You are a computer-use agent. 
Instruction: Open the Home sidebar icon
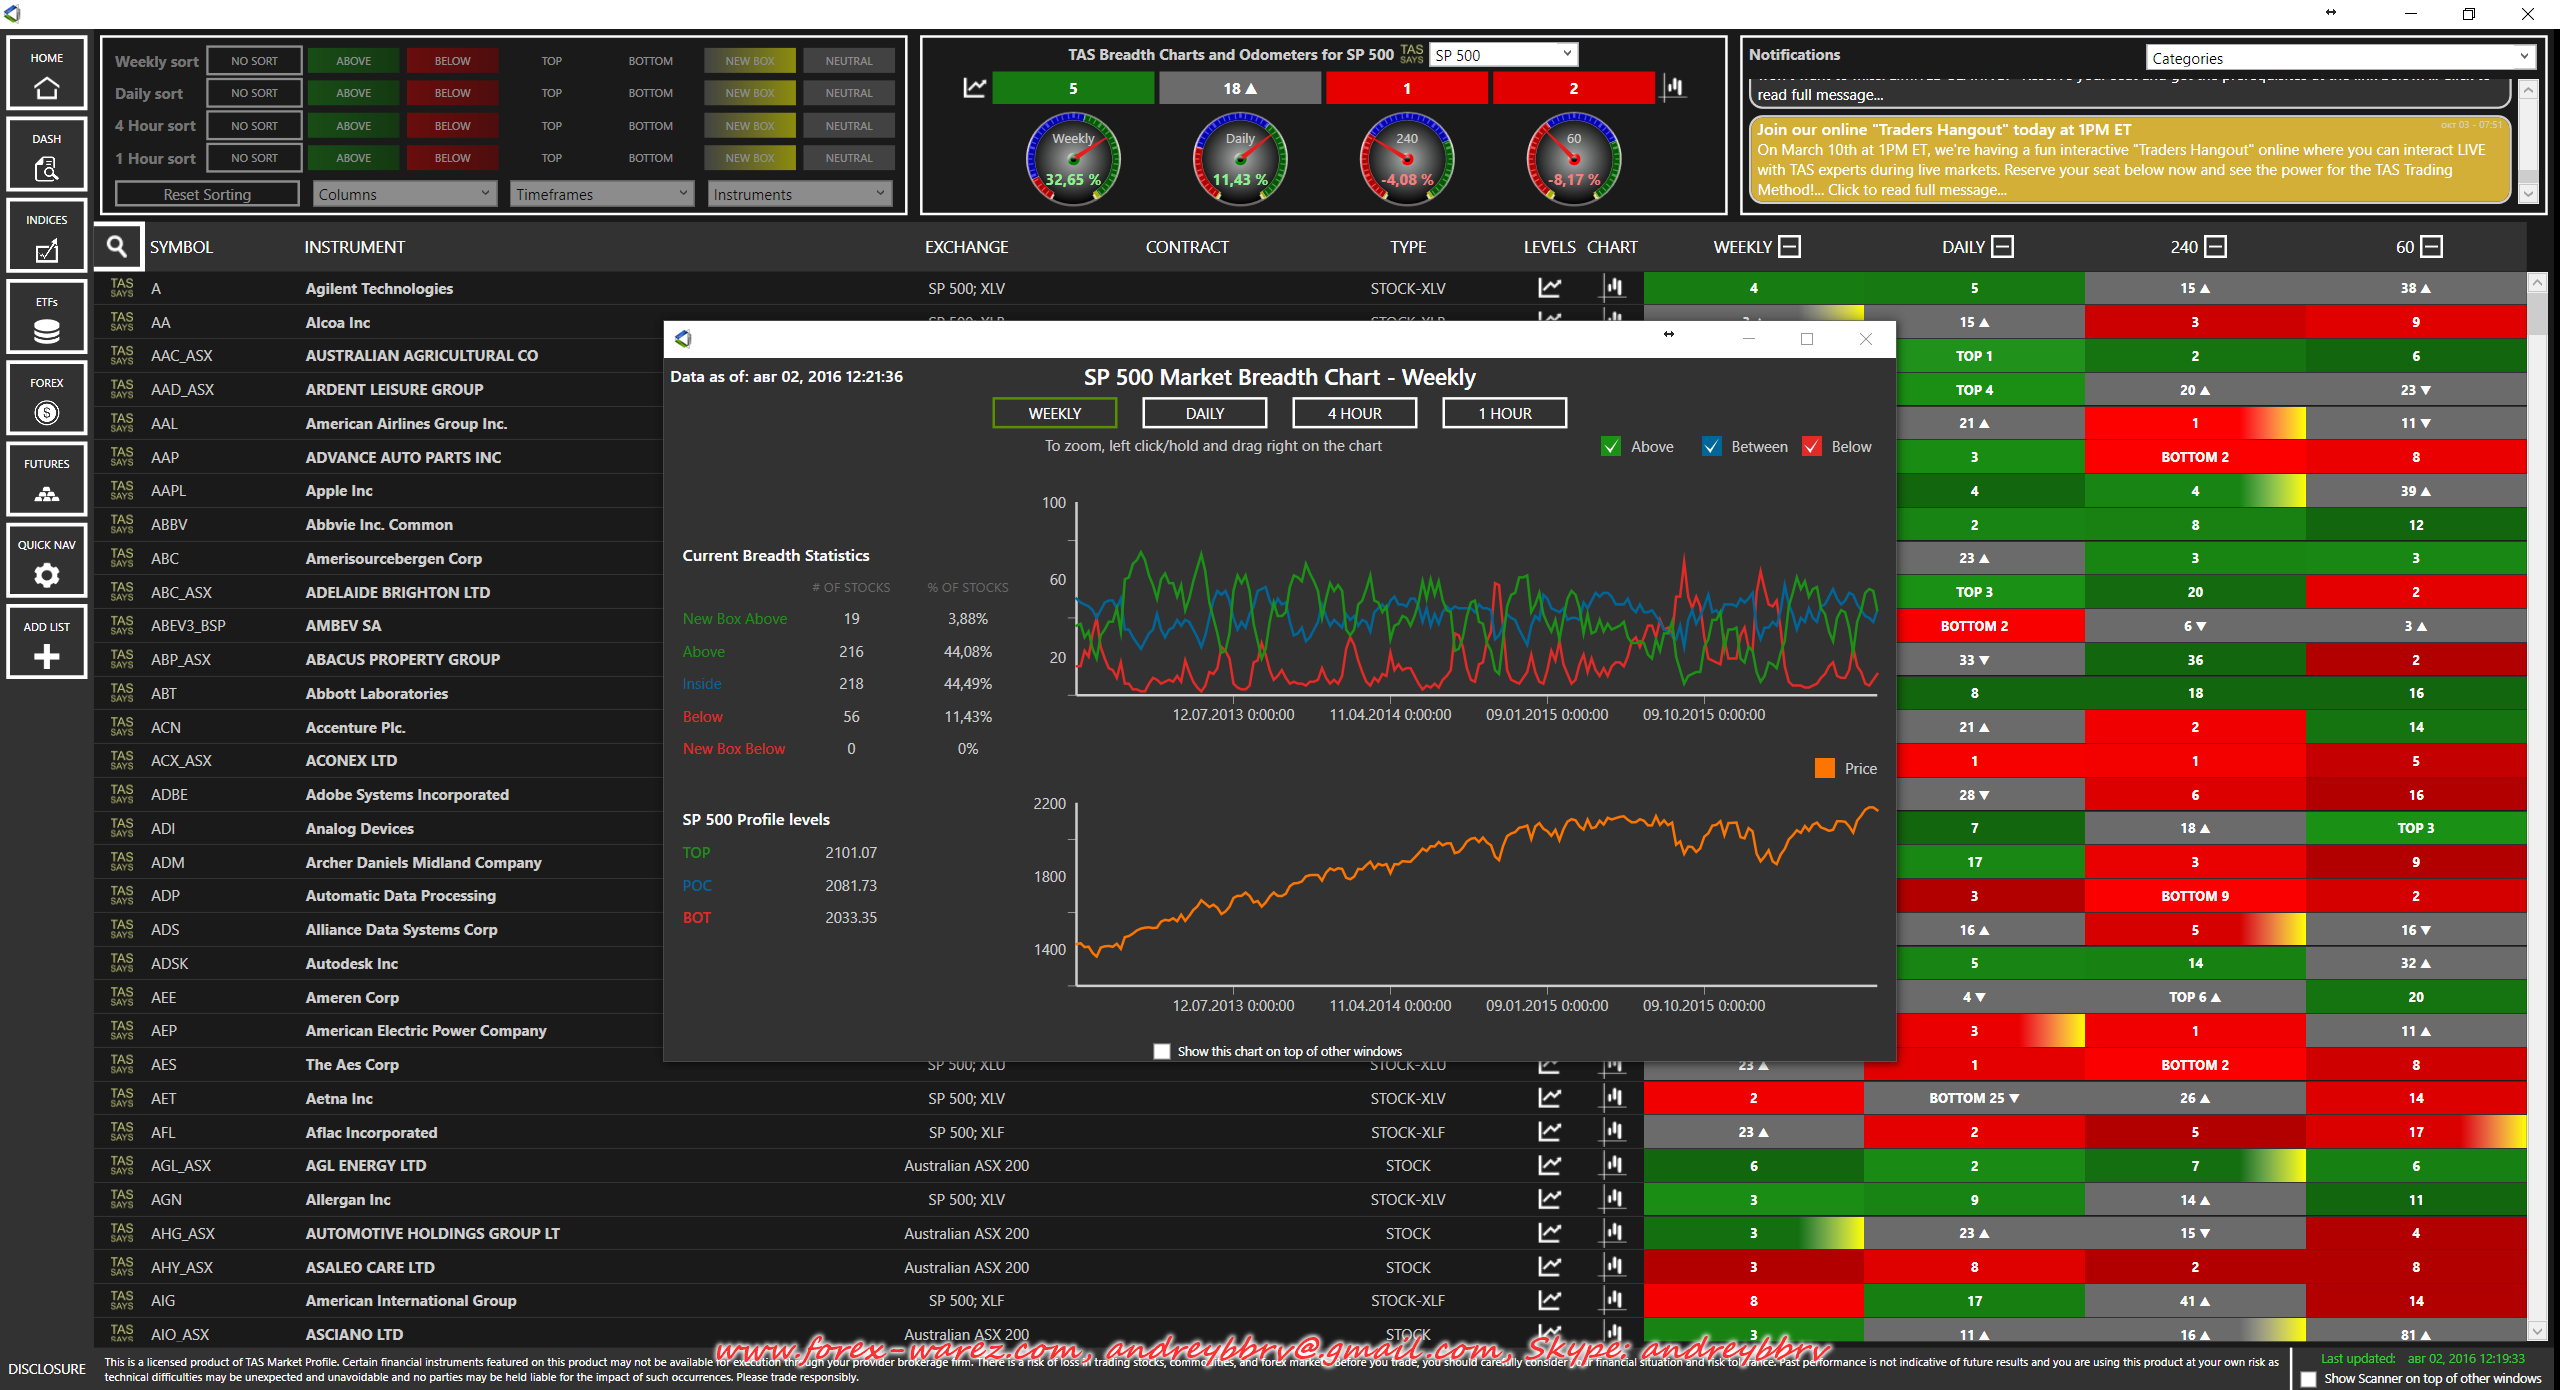(46, 74)
